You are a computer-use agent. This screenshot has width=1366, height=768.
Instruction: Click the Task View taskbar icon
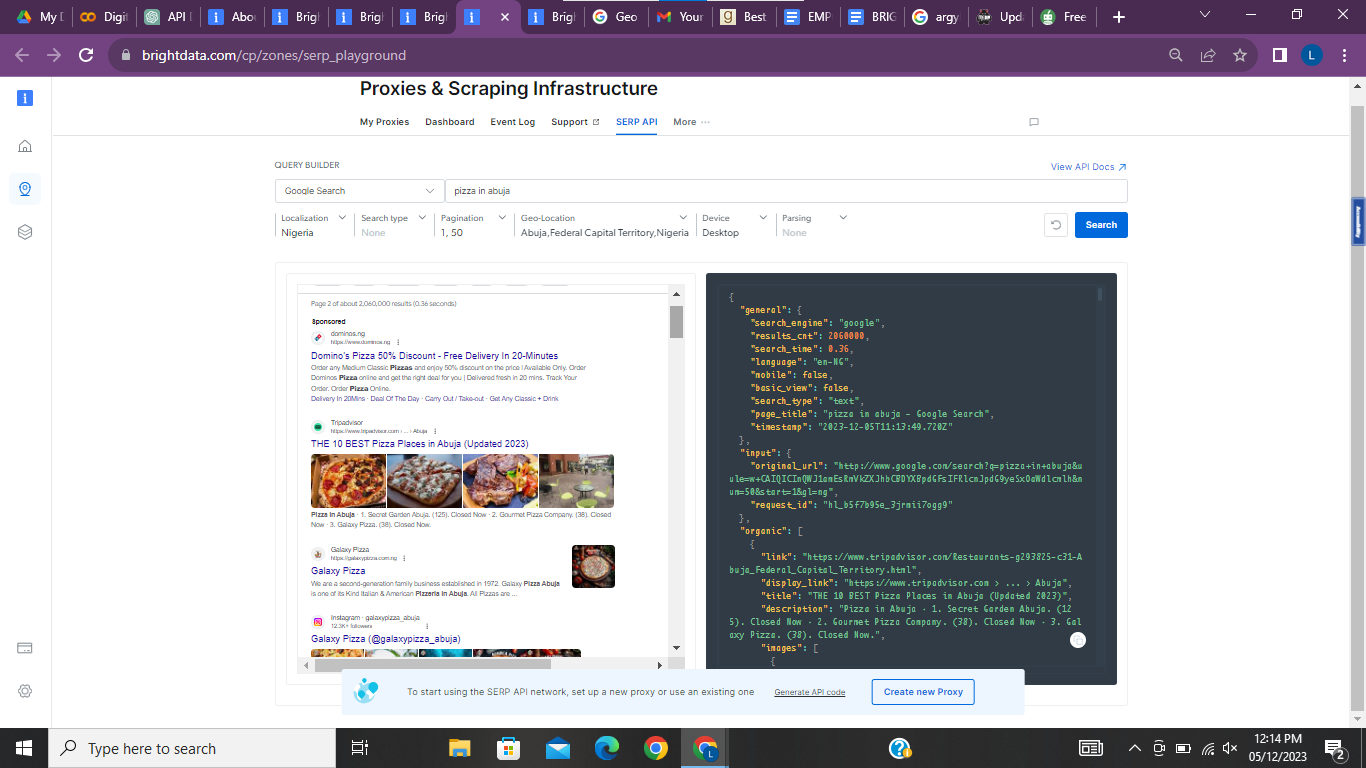tap(360, 748)
